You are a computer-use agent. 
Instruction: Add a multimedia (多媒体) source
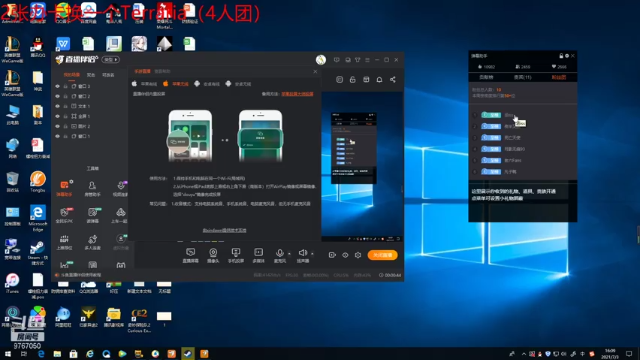click(x=258, y=255)
